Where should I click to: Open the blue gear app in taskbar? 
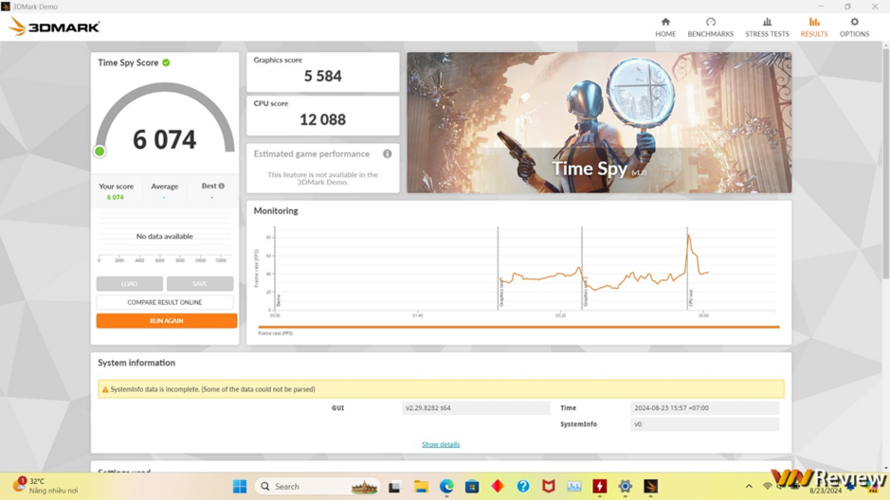click(625, 486)
